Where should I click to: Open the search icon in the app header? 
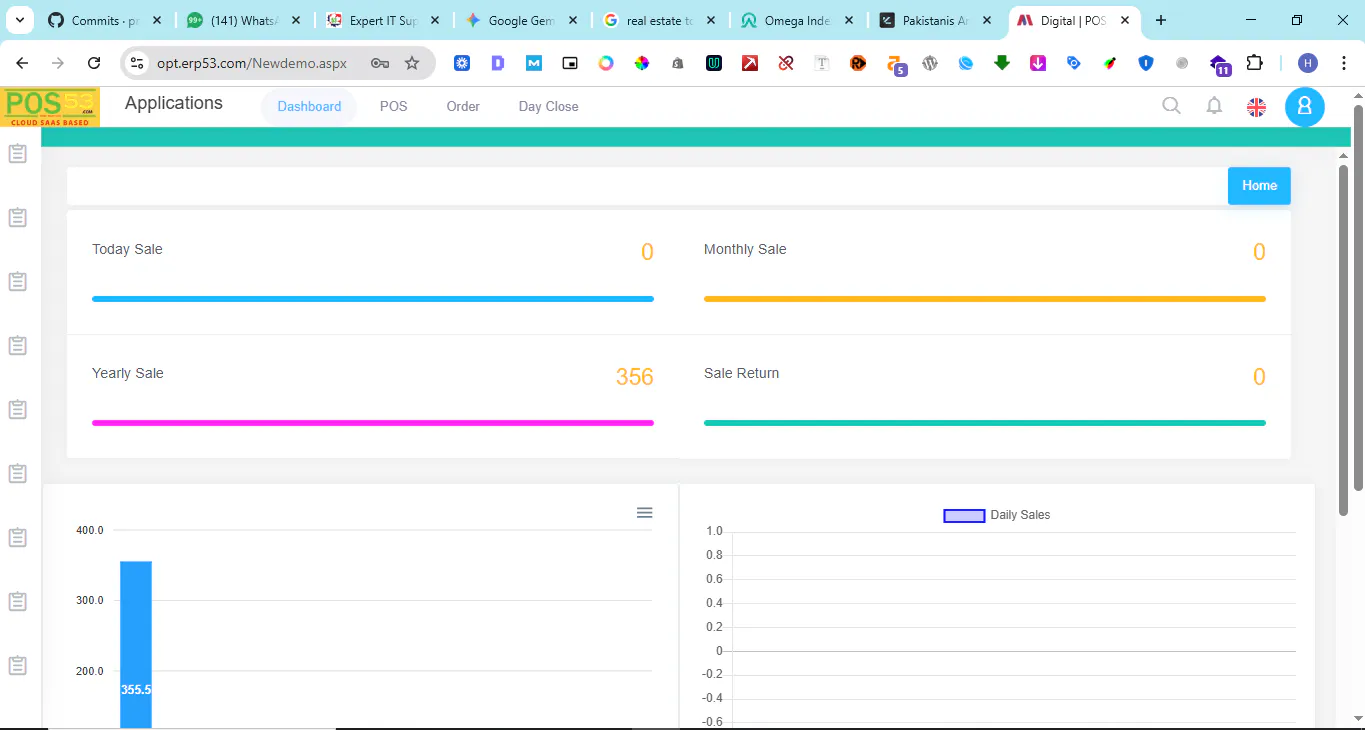(x=1171, y=105)
